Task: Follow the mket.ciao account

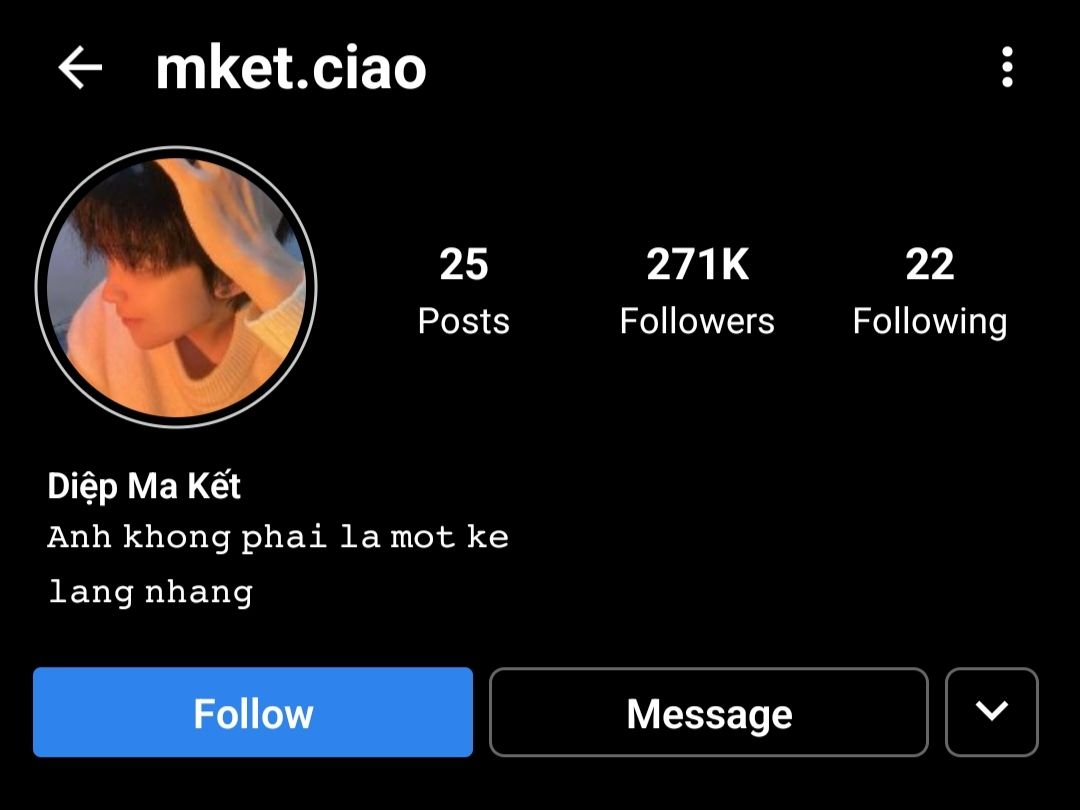Action: tap(253, 712)
